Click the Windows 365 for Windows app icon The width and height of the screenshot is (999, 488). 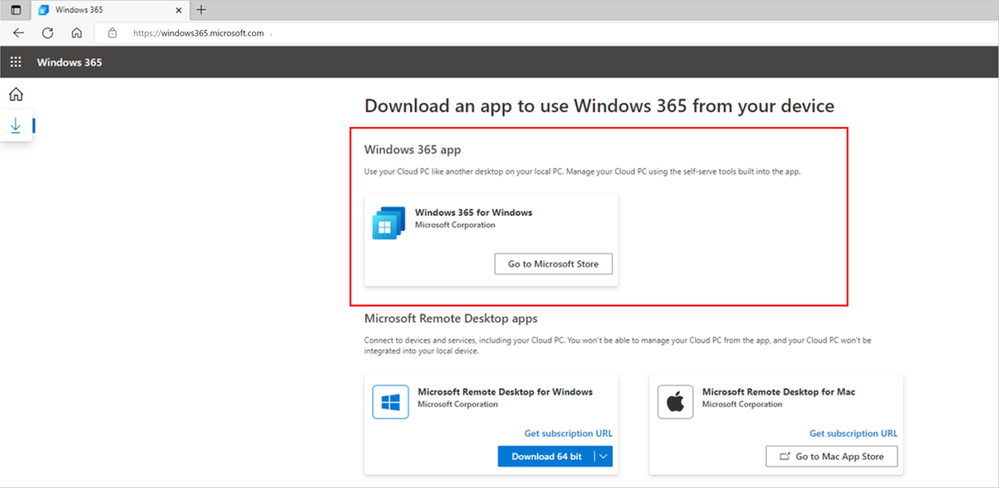coord(389,223)
